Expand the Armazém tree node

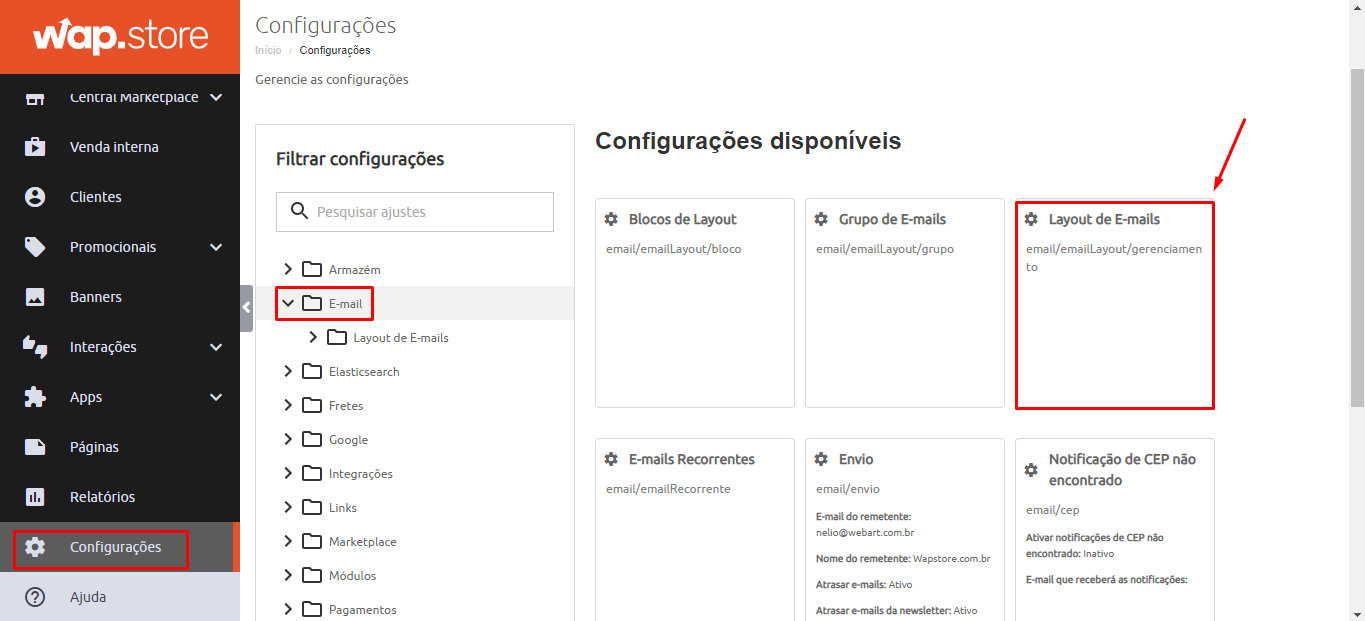point(288,269)
